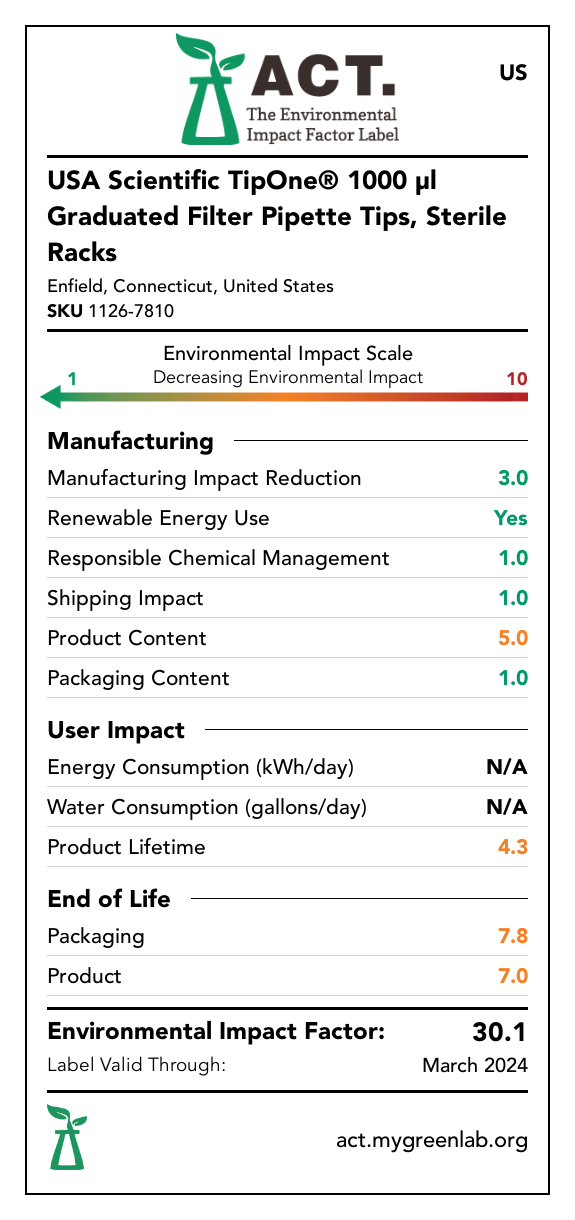
Task: Open the act.mygreenlab.org link
Action: click(x=432, y=1140)
